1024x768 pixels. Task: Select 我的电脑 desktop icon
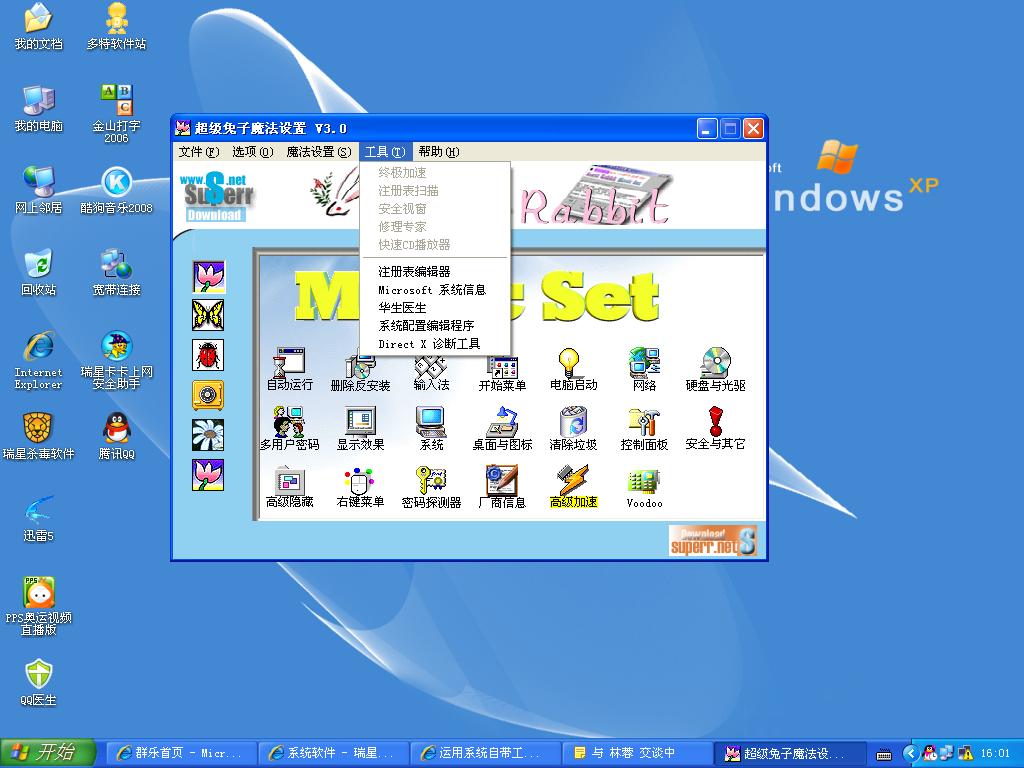point(39,108)
